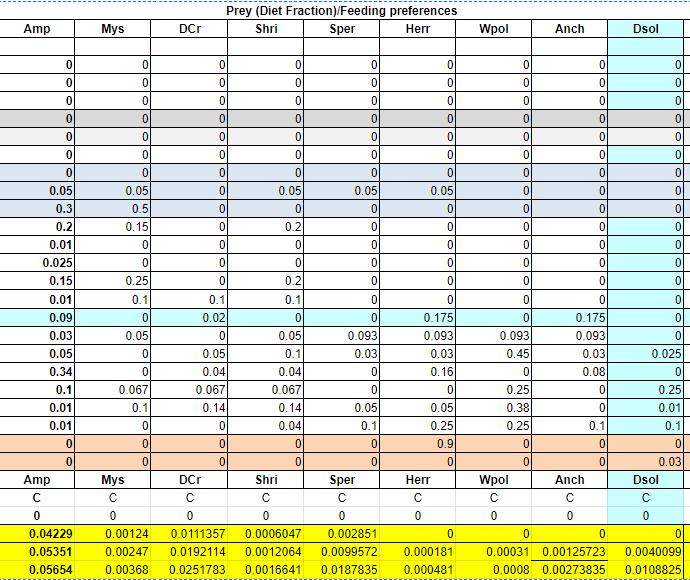This screenshot has width=690, height=580.
Task: Click the 0.05654 yellow cell
Action: coord(37,570)
